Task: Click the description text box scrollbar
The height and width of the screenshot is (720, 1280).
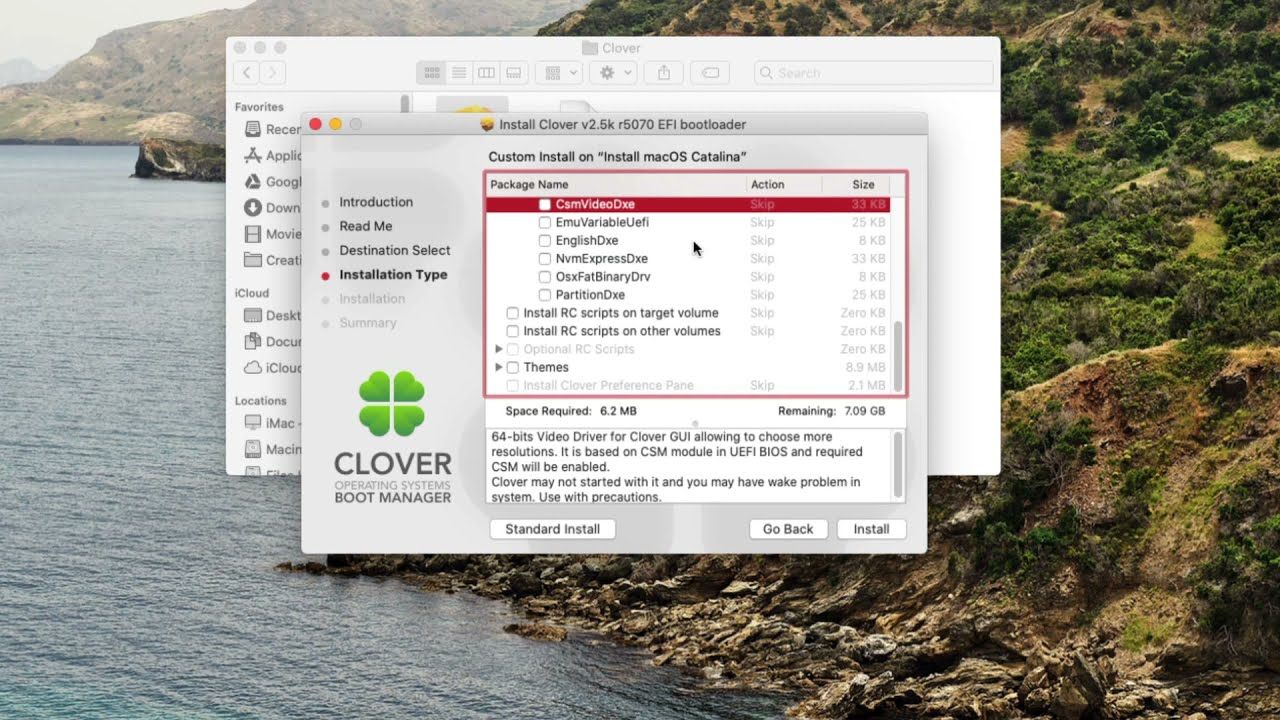Action: pyautogui.click(x=898, y=466)
